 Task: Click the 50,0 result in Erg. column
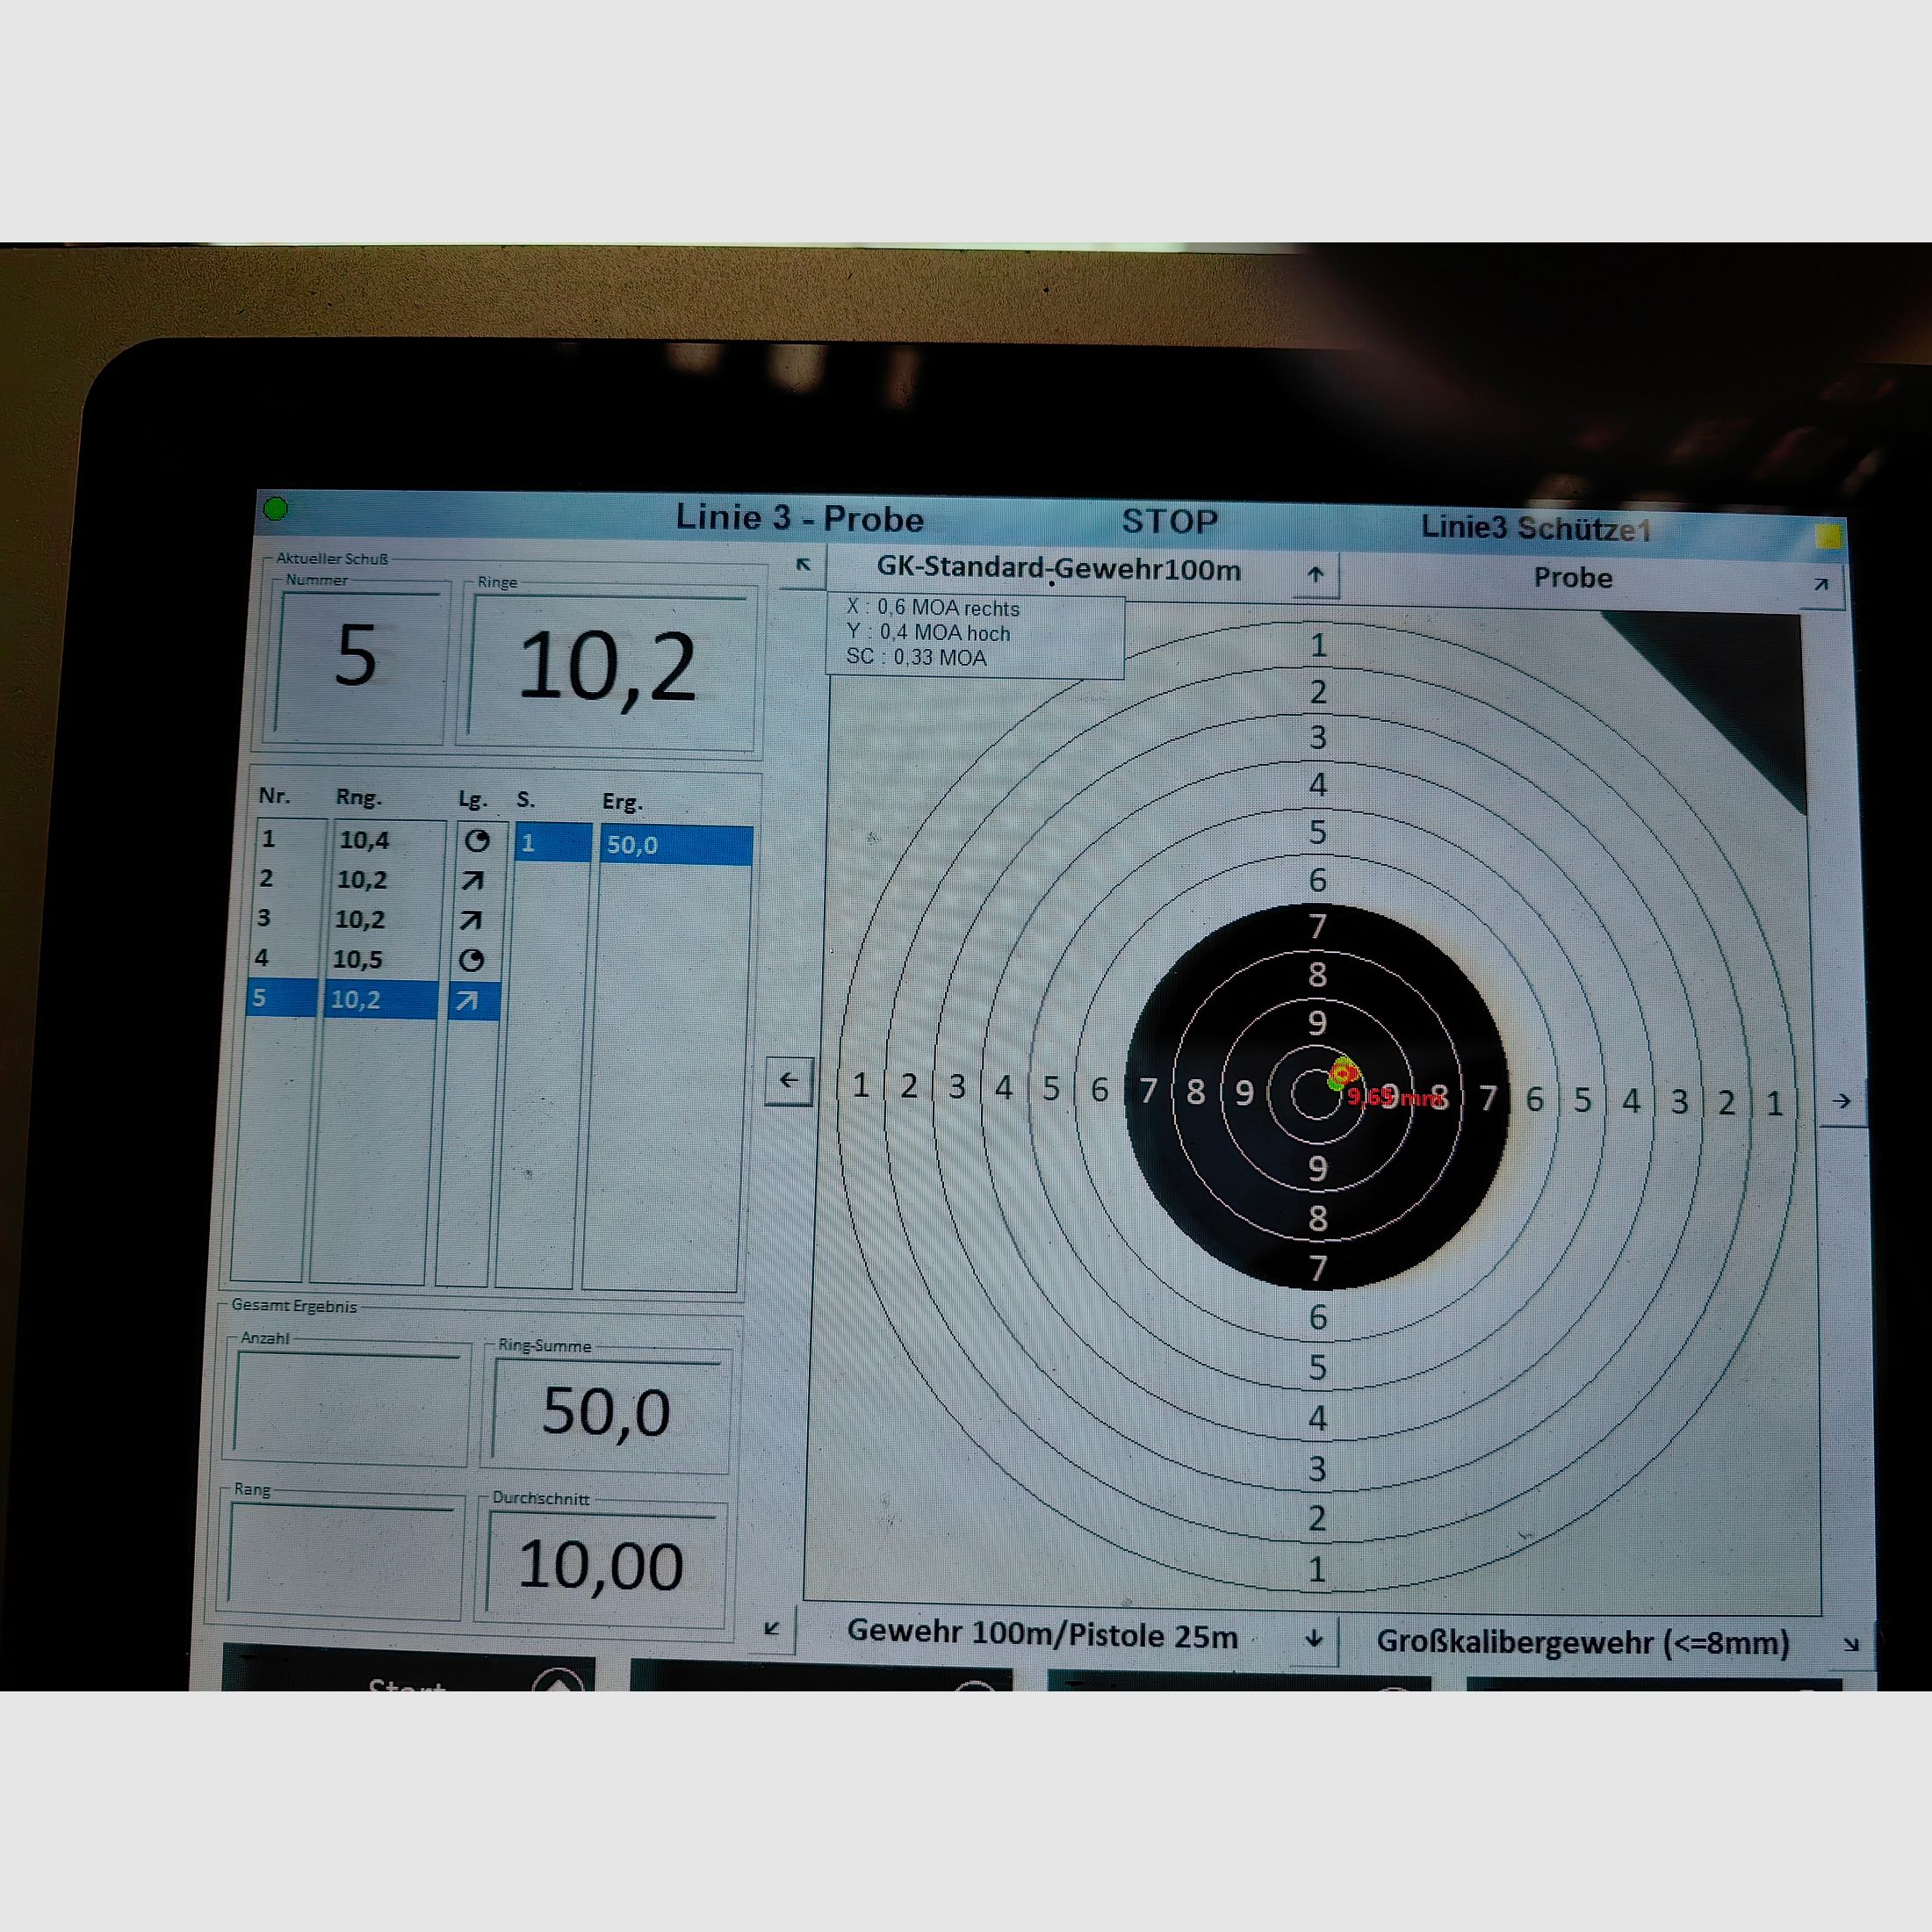point(676,845)
